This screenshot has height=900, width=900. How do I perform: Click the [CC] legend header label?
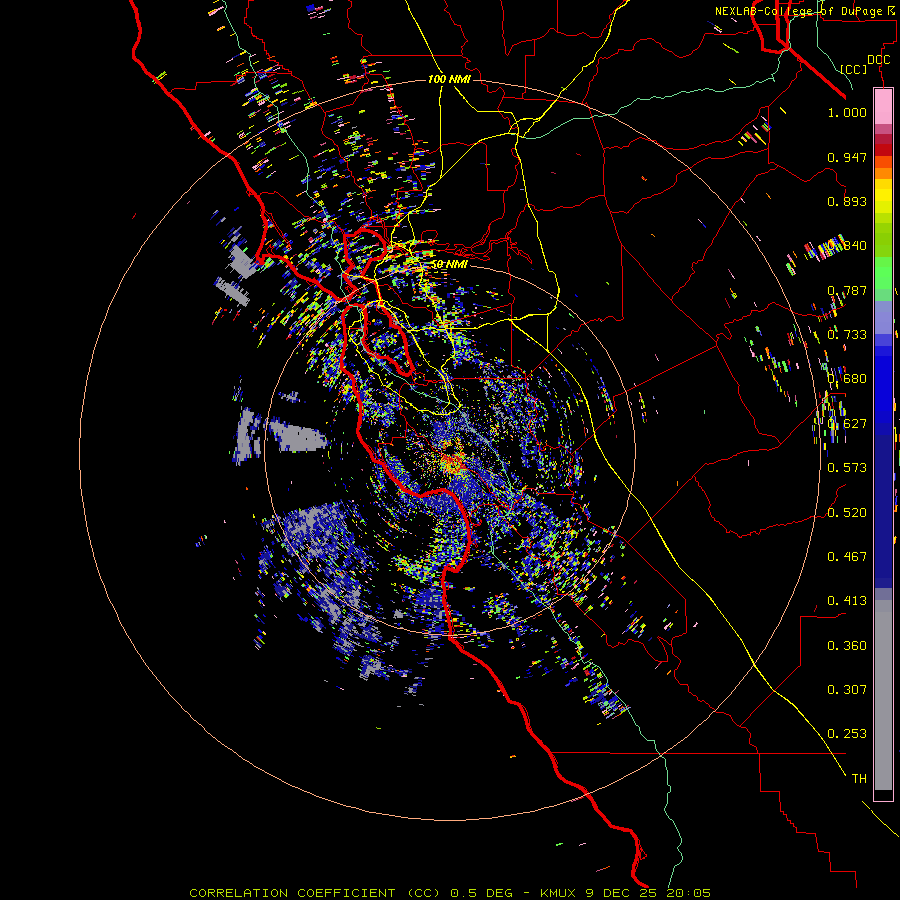tap(854, 69)
